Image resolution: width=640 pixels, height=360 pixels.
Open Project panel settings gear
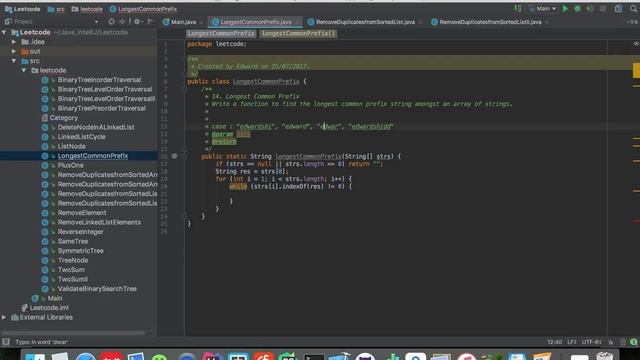[x=138, y=21]
